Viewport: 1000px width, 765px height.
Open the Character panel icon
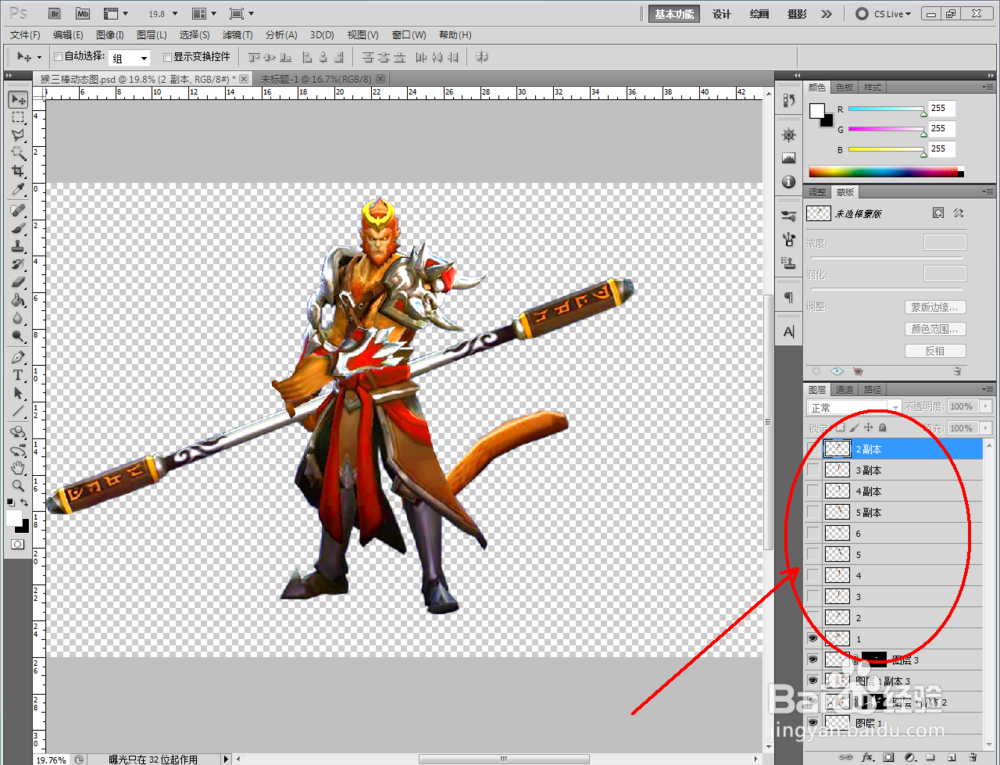point(789,332)
